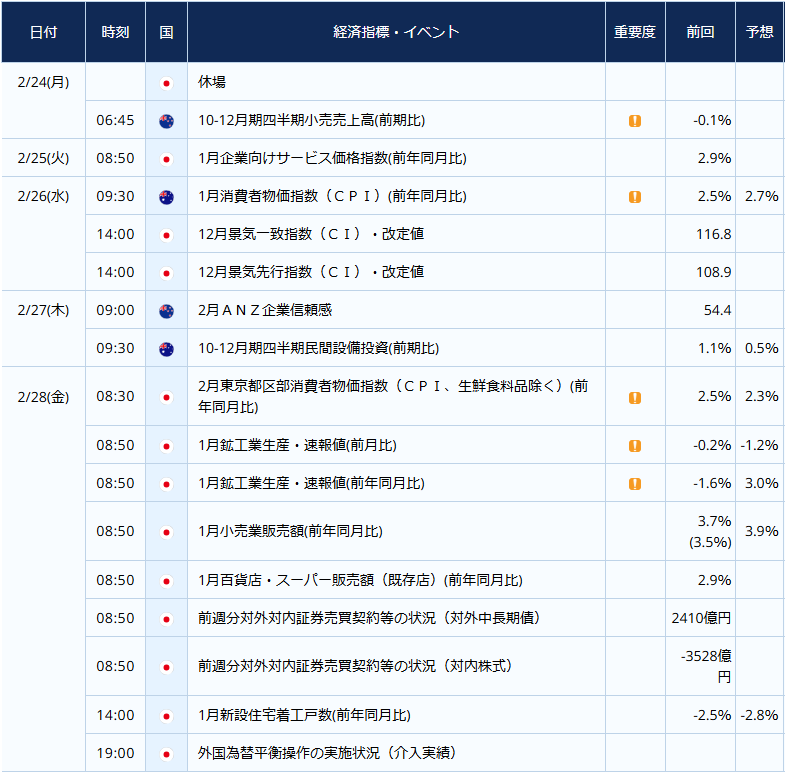Image resolution: width=785 pixels, height=772 pixels.
Task: Click the 10-12月期四半期小売売上高(前期比) event
Action: 311,120
